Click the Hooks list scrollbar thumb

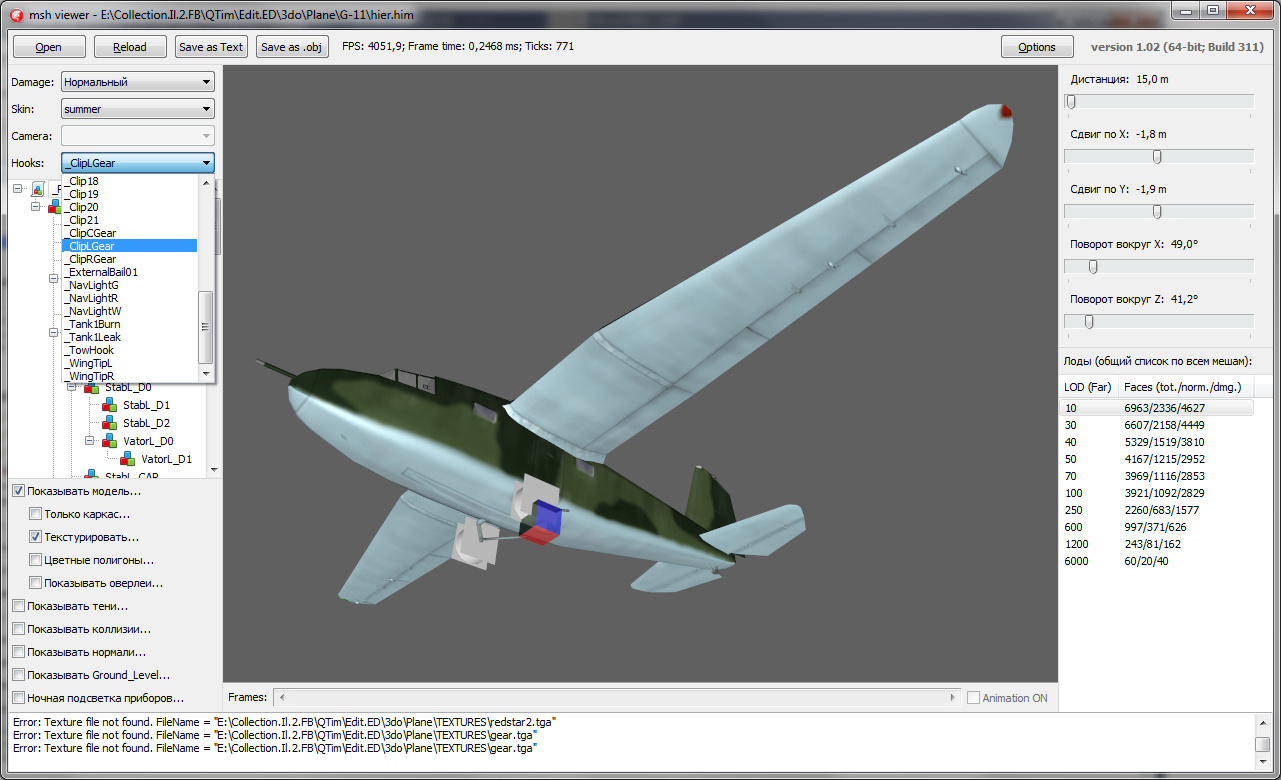[x=206, y=327]
